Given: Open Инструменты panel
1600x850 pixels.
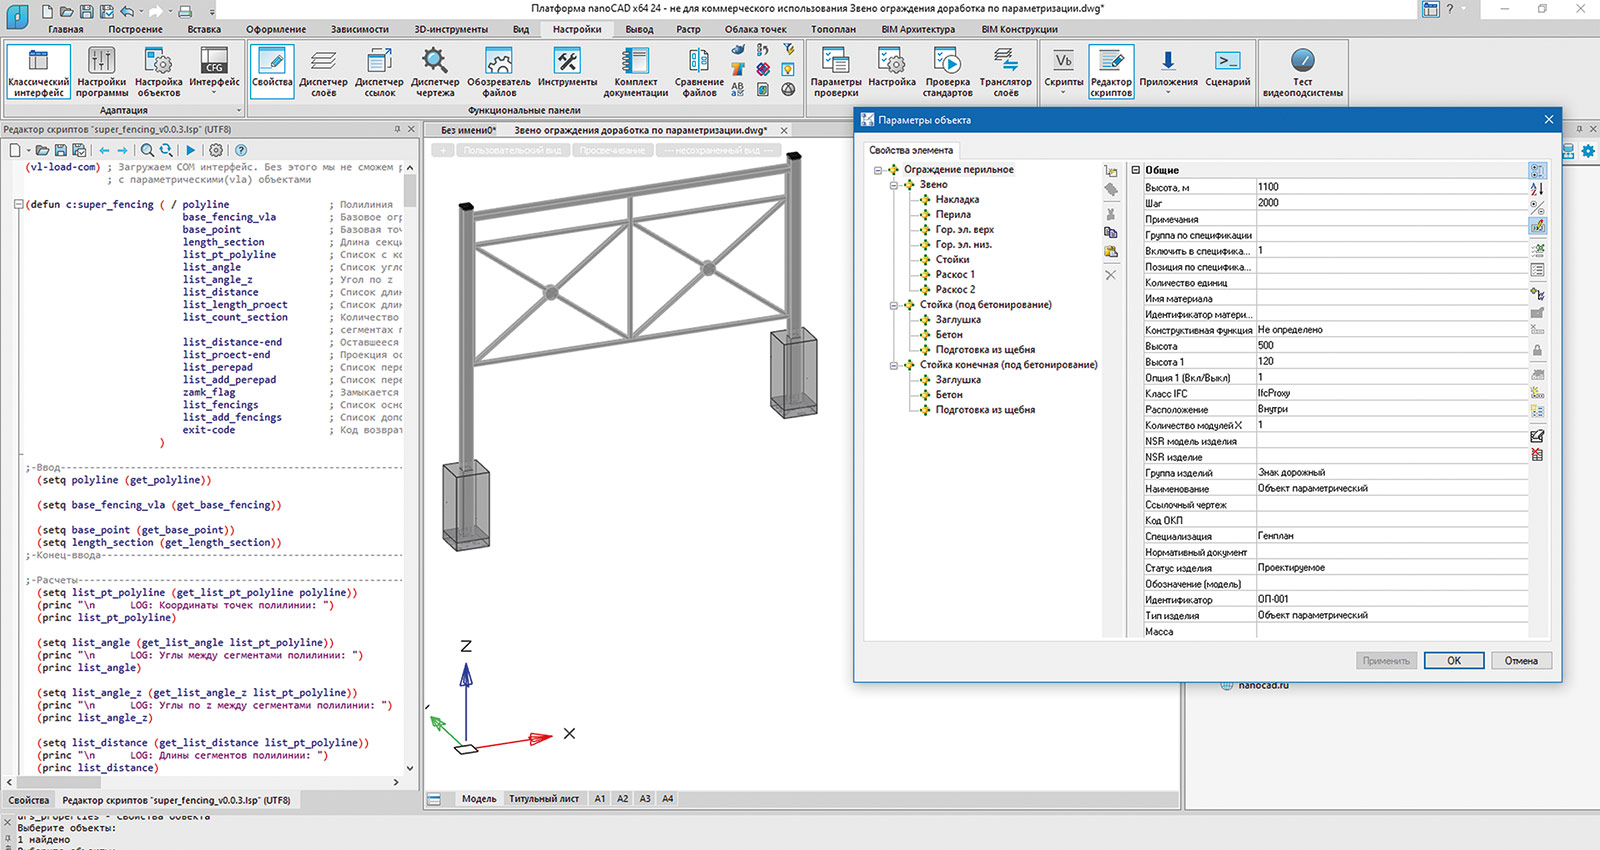Looking at the screenshot, I should [x=567, y=67].
